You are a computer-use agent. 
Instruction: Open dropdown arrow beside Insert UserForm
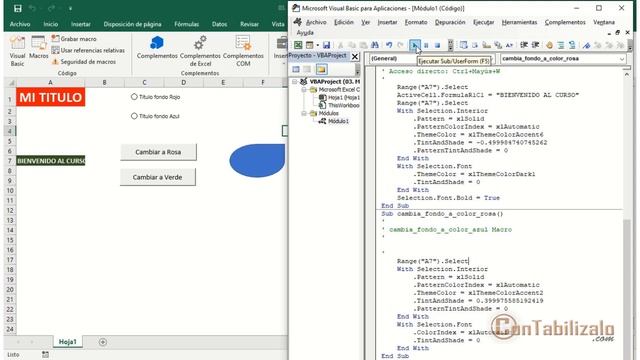318,45
